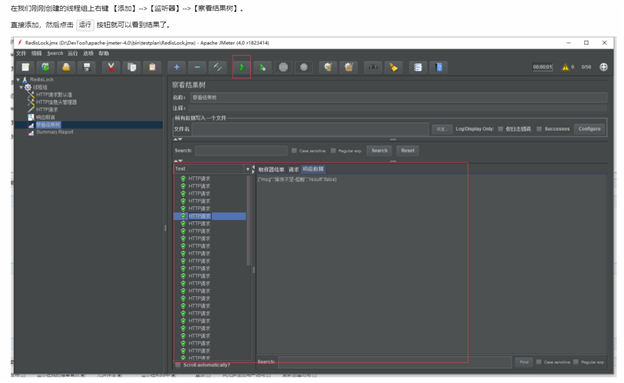The height and width of the screenshot is (383, 624).
Task: Collapse all nodes with the minus icon
Action: [x=197, y=67]
